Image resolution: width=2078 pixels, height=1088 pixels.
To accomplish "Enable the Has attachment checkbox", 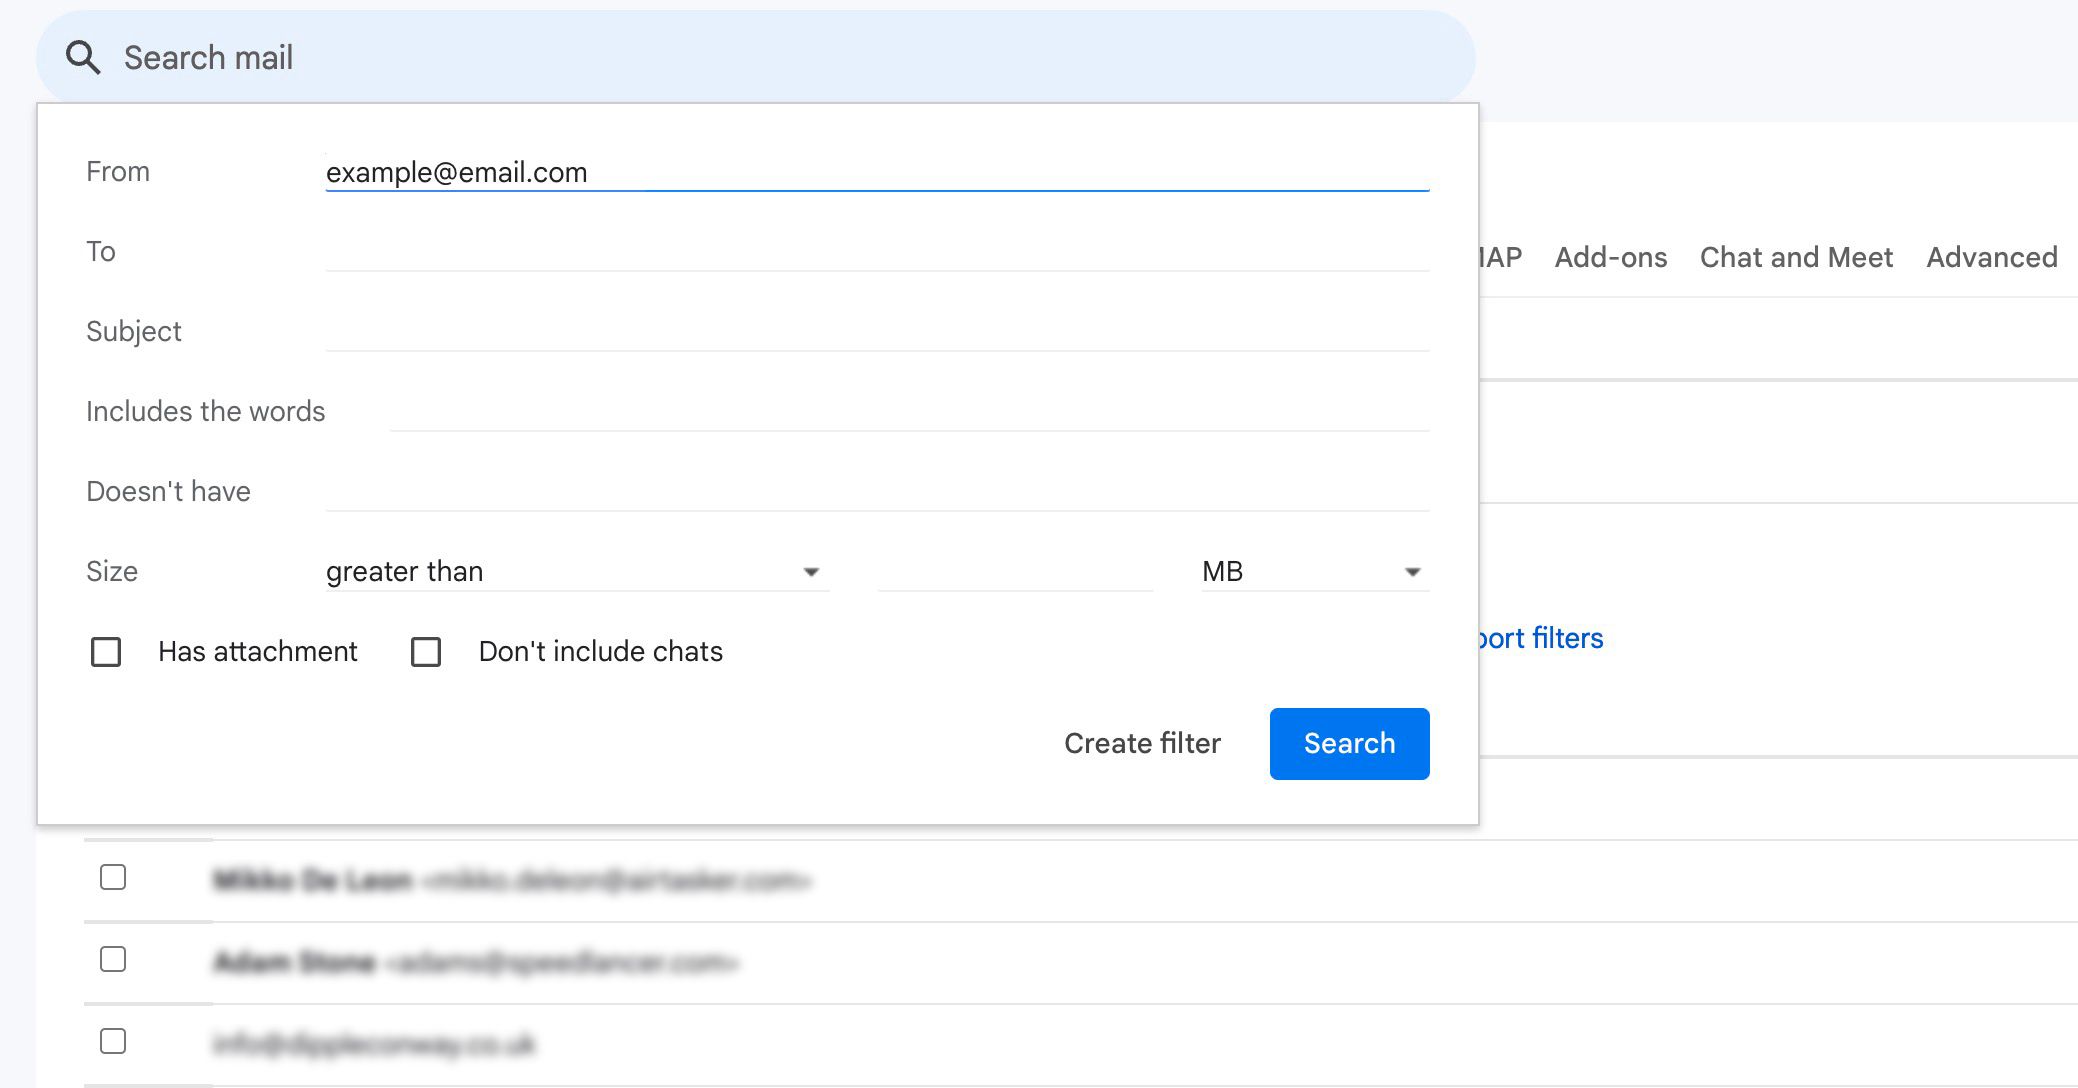I will pyautogui.click(x=105, y=652).
